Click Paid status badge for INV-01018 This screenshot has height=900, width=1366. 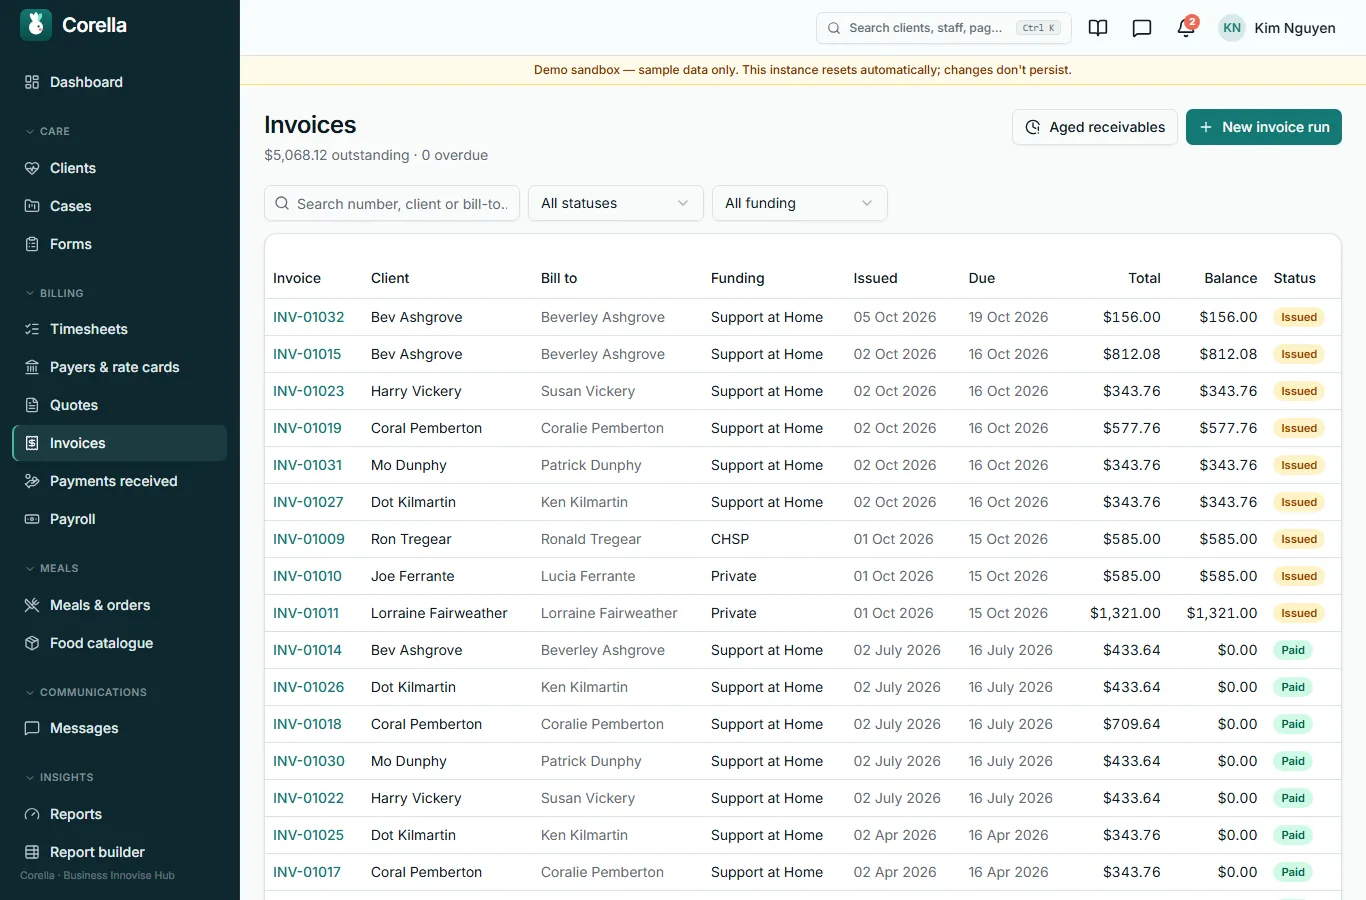pos(1293,724)
